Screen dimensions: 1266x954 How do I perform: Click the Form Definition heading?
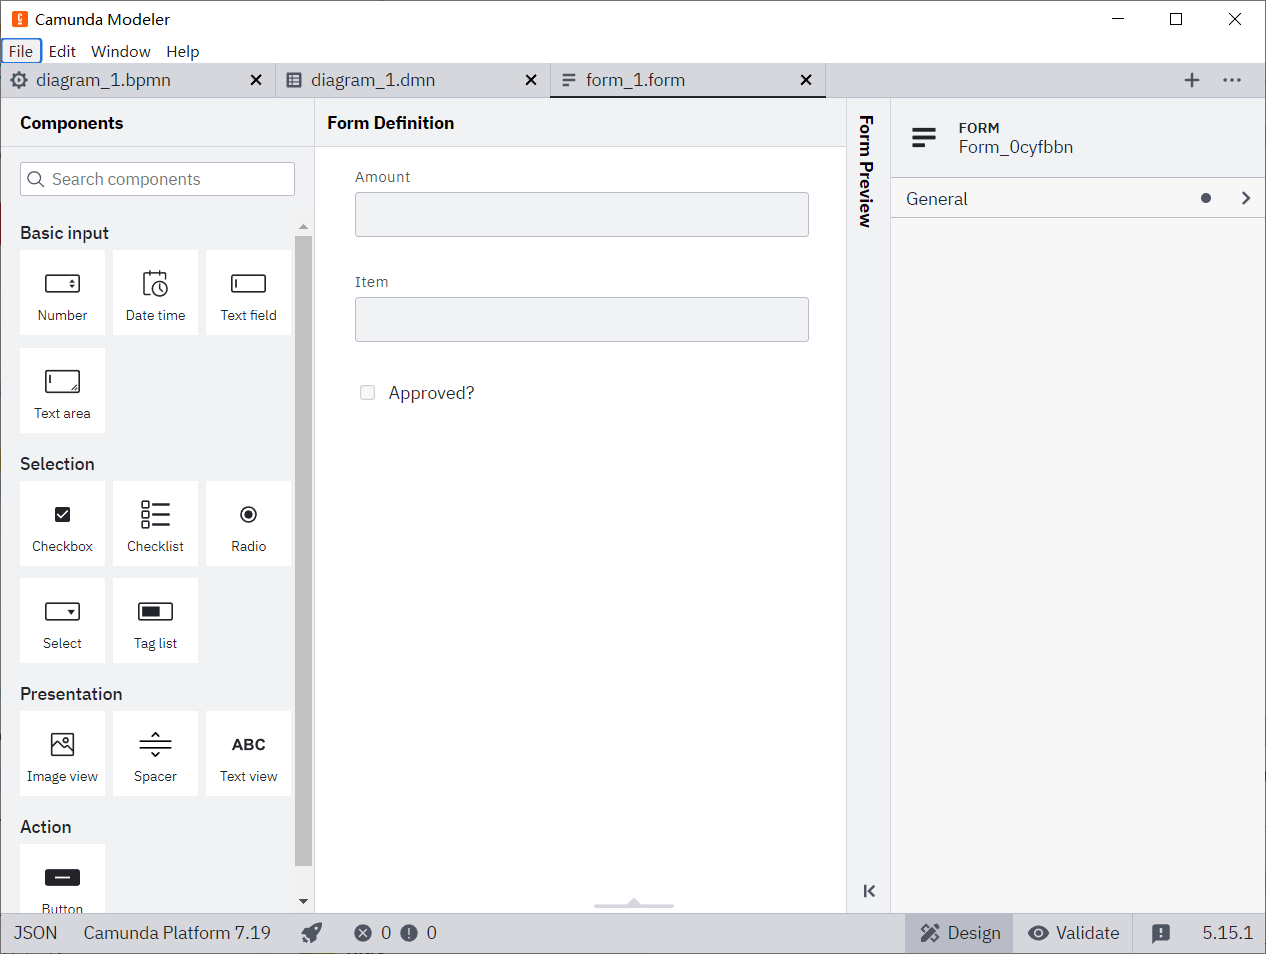[x=390, y=123]
